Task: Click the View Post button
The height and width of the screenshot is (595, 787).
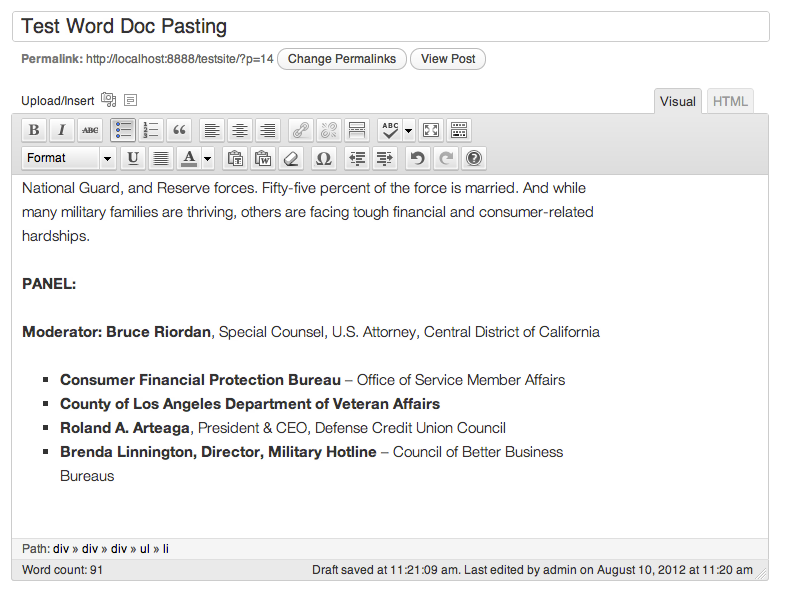Action: (448, 59)
